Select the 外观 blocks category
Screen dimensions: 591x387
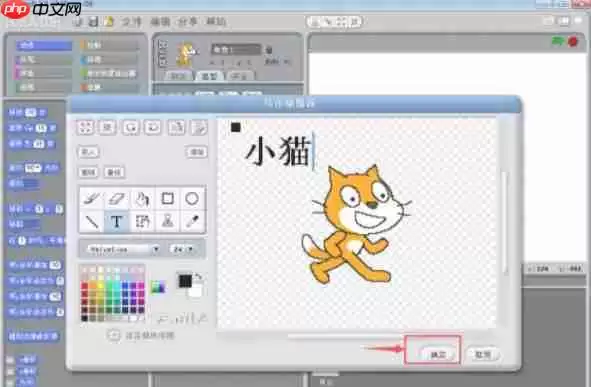tap(44, 60)
